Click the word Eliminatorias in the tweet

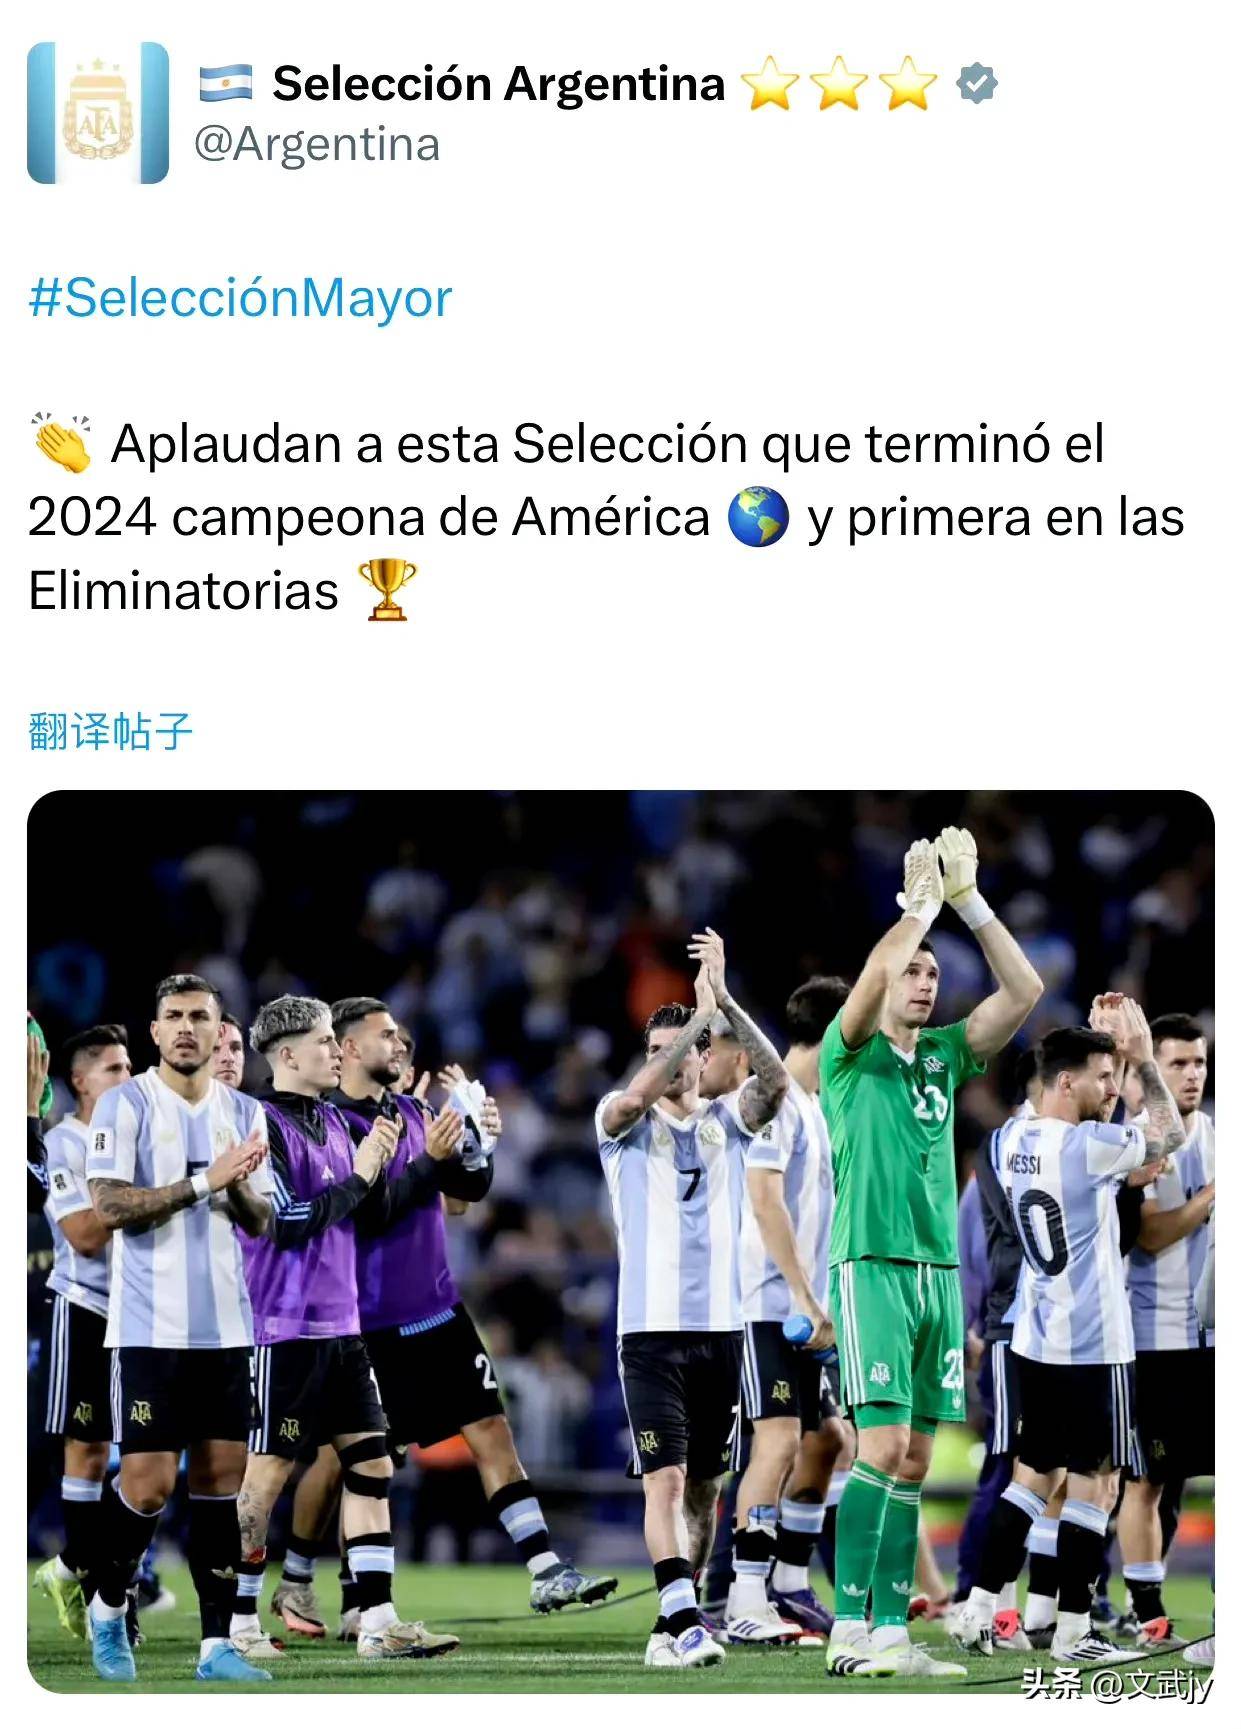(184, 590)
